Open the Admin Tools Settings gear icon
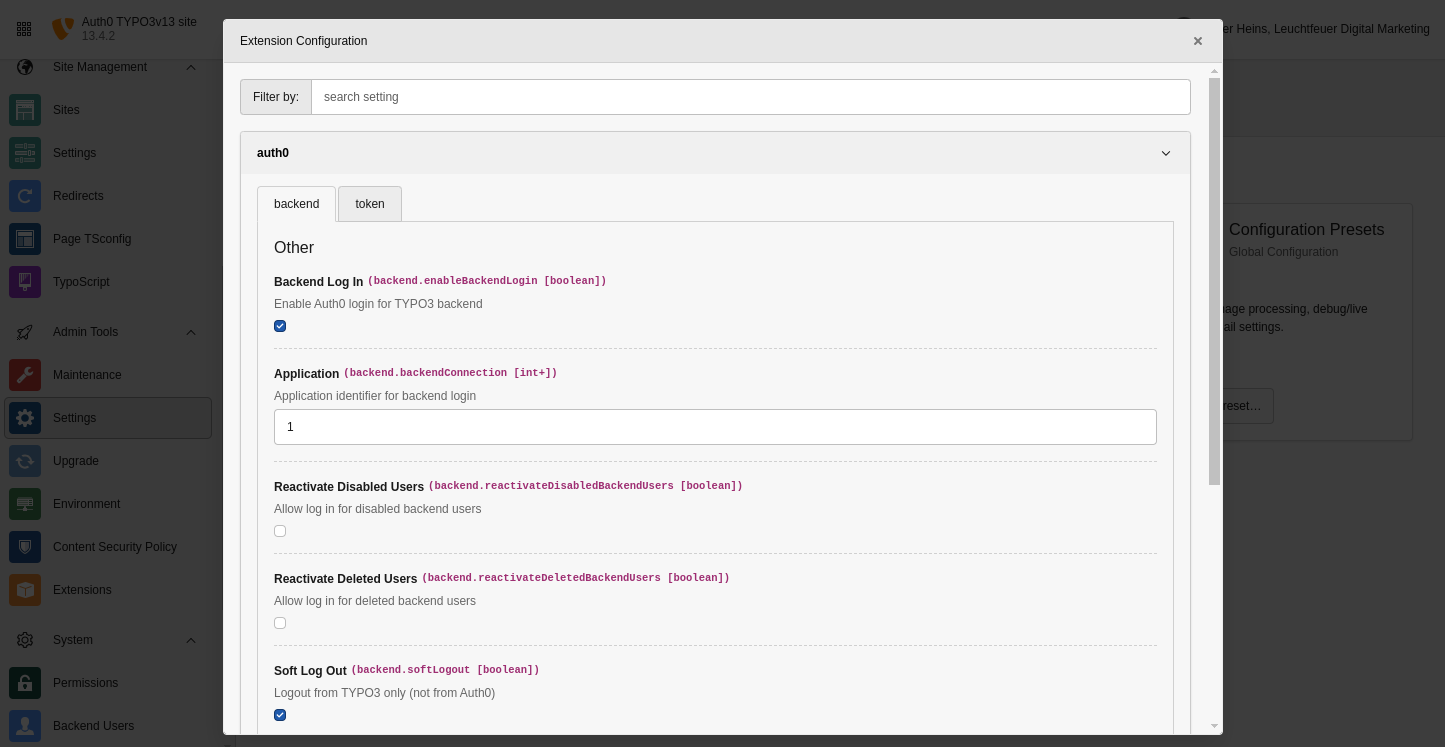 point(25,418)
